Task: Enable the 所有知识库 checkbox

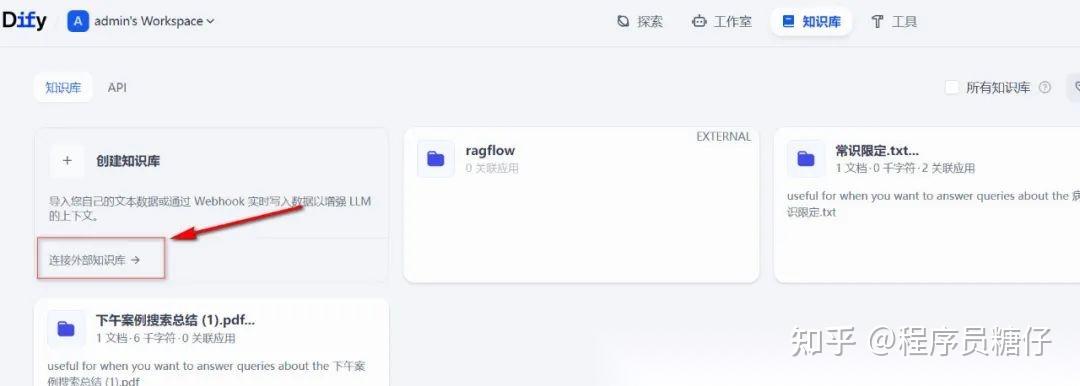Action: coord(952,88)
